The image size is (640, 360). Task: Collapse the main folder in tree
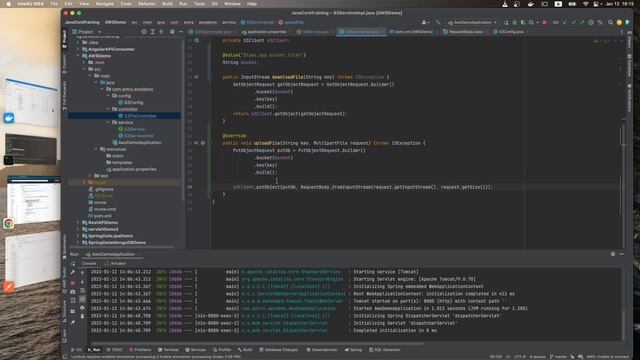91,76
